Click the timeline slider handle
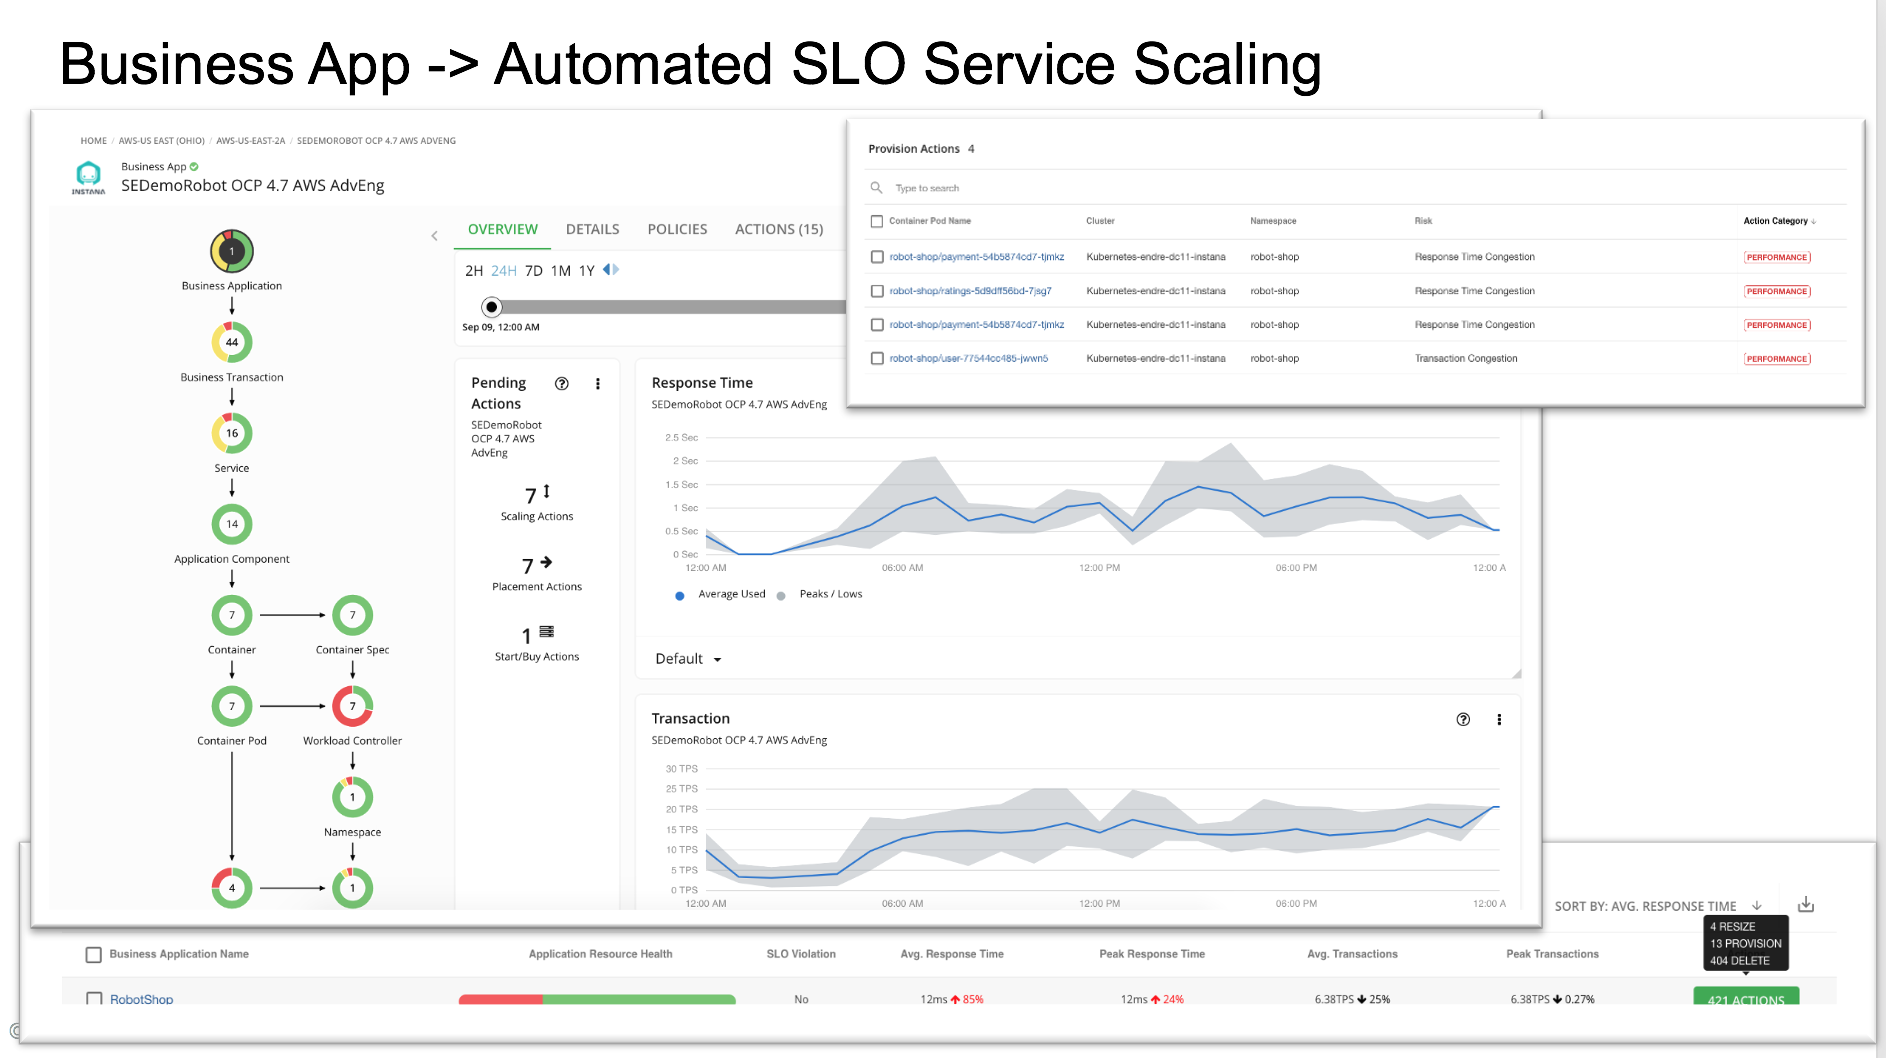The height and width of the screenshot is (1058, 1886). [491, 307]
